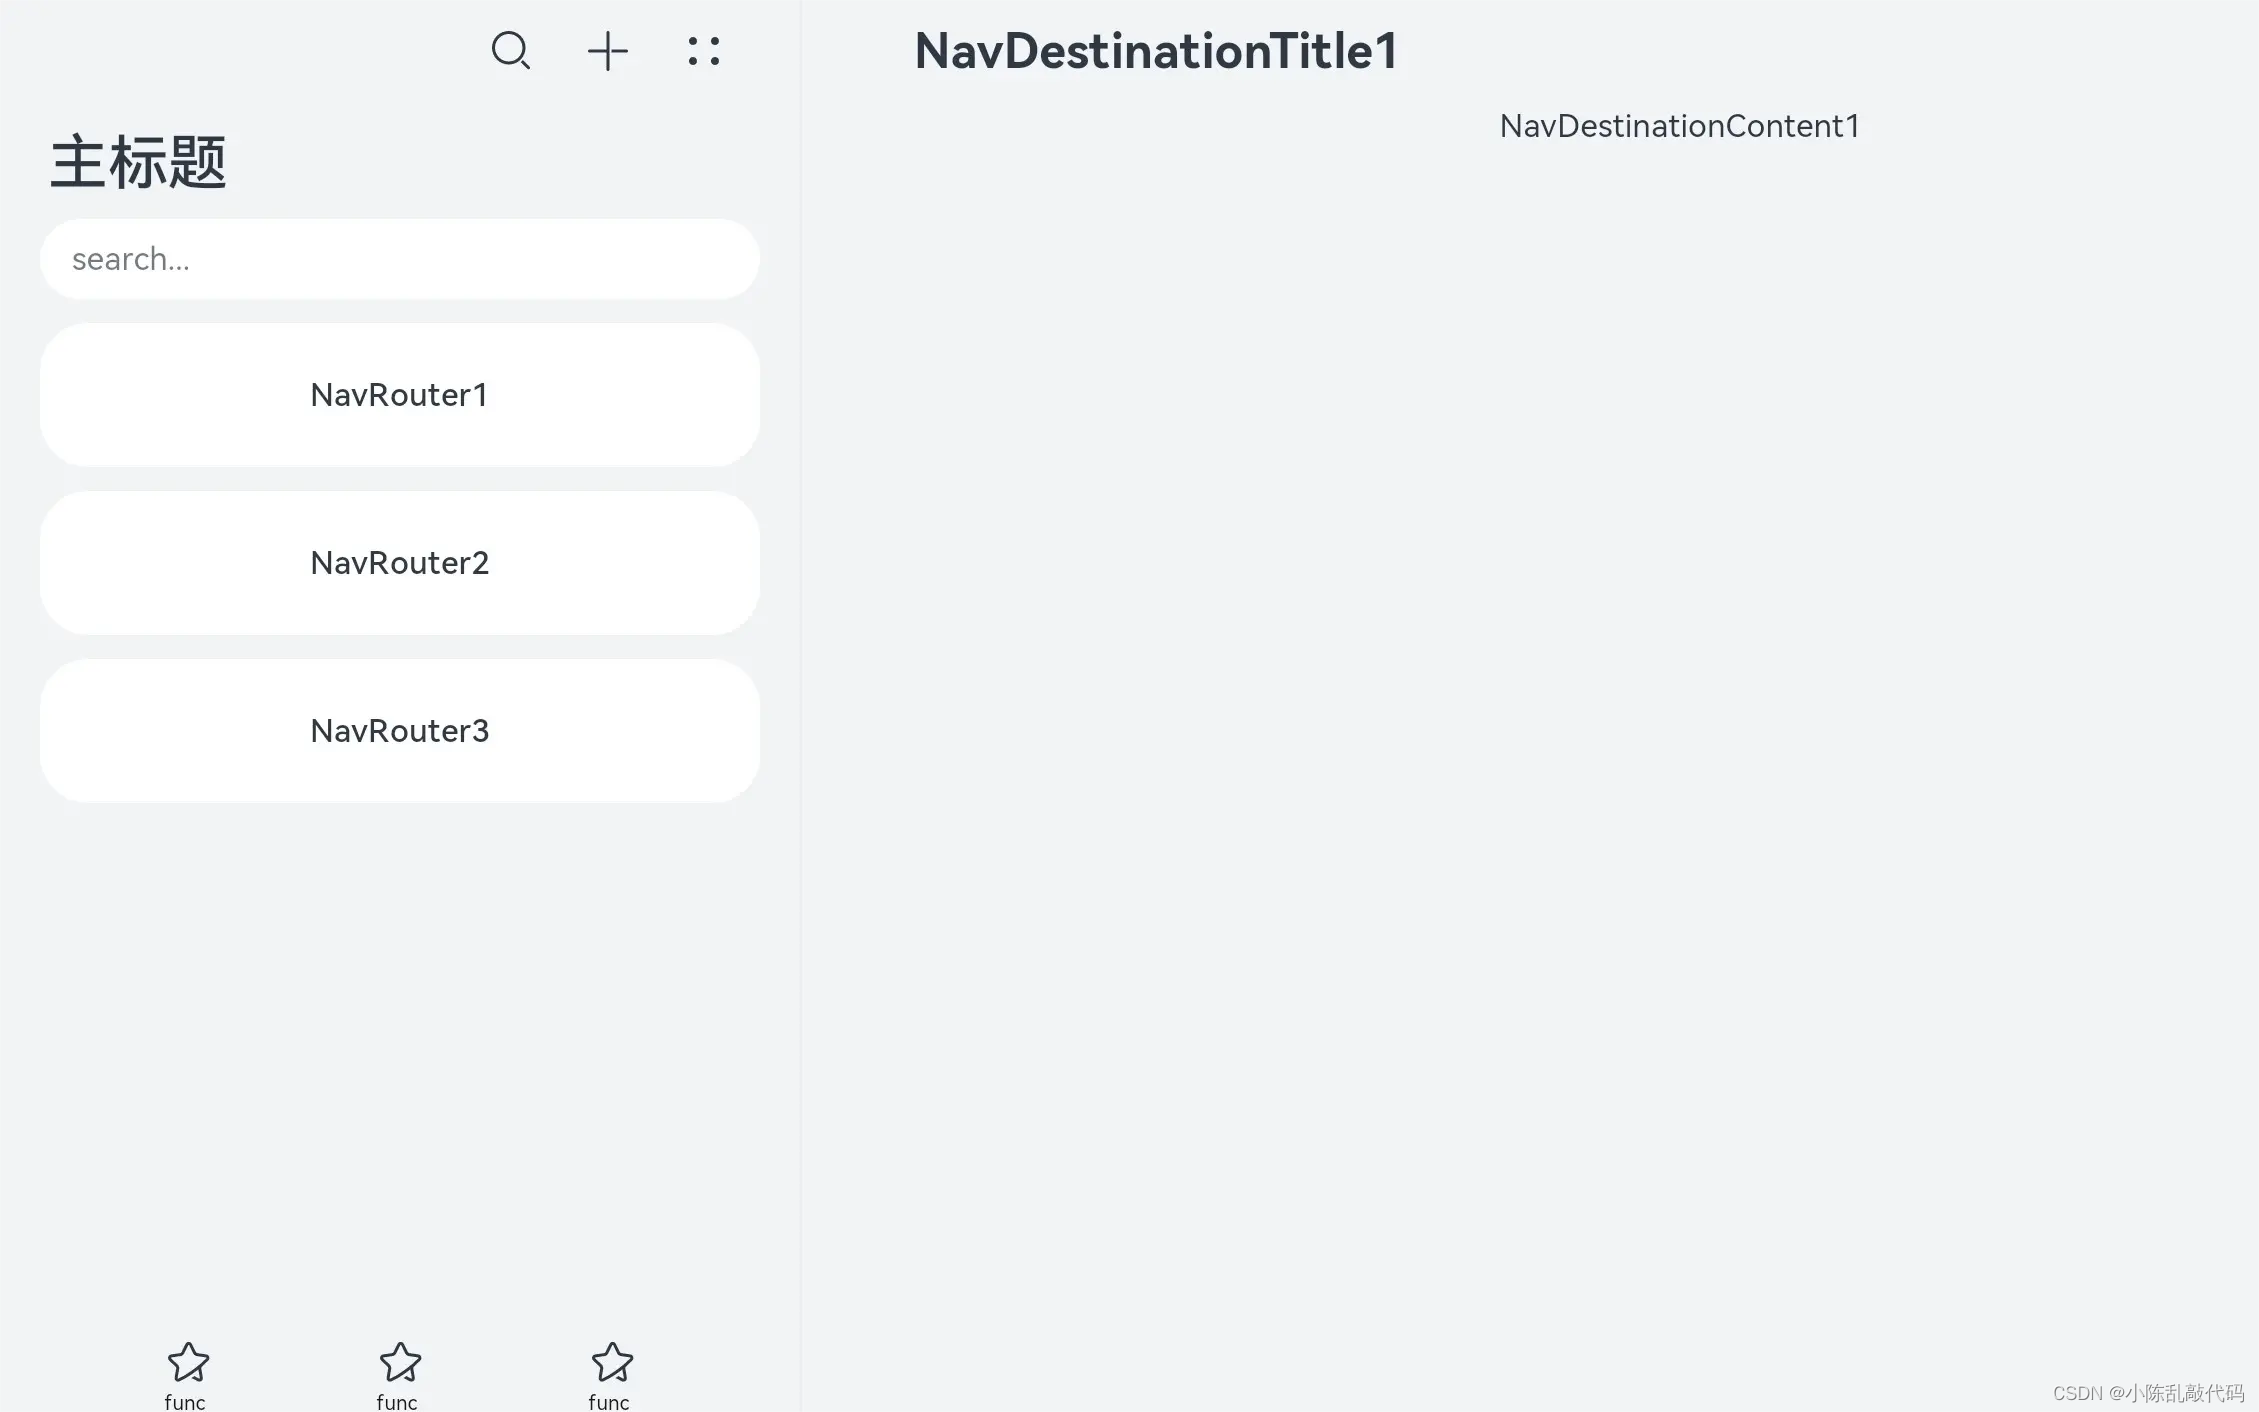Click the CSDN watermark text

[2147, 1393]
